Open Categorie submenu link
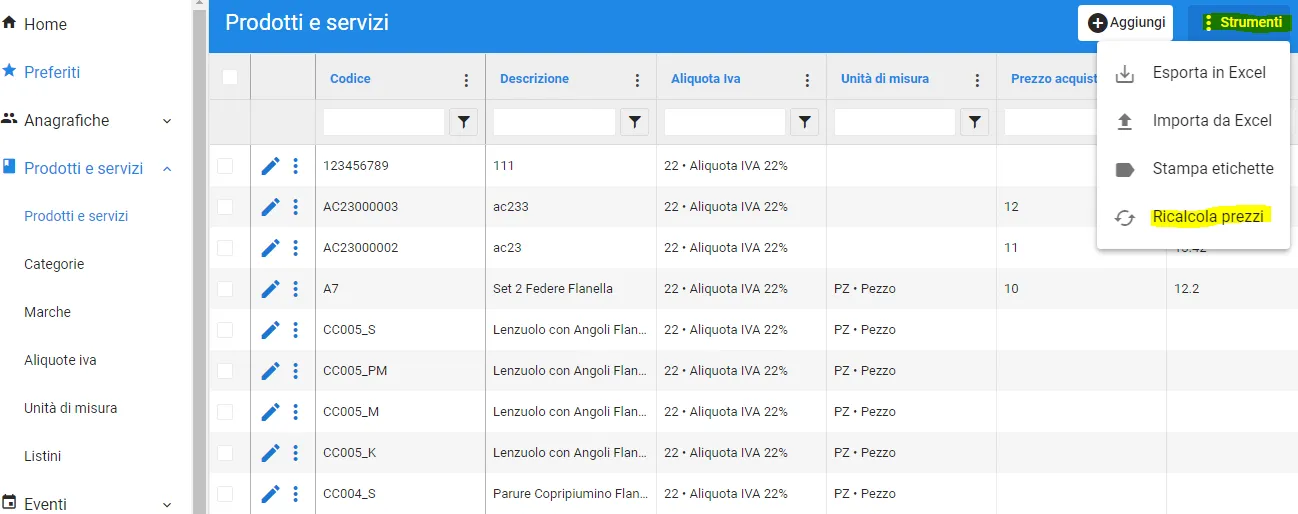The width and height of the screenshot is (1298, 514). click(x=54, y=264)
